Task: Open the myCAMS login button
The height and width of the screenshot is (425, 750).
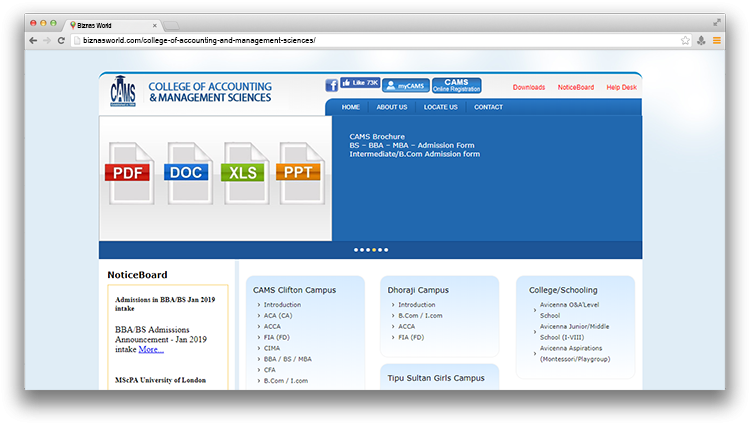Action: tap(406, 86)
